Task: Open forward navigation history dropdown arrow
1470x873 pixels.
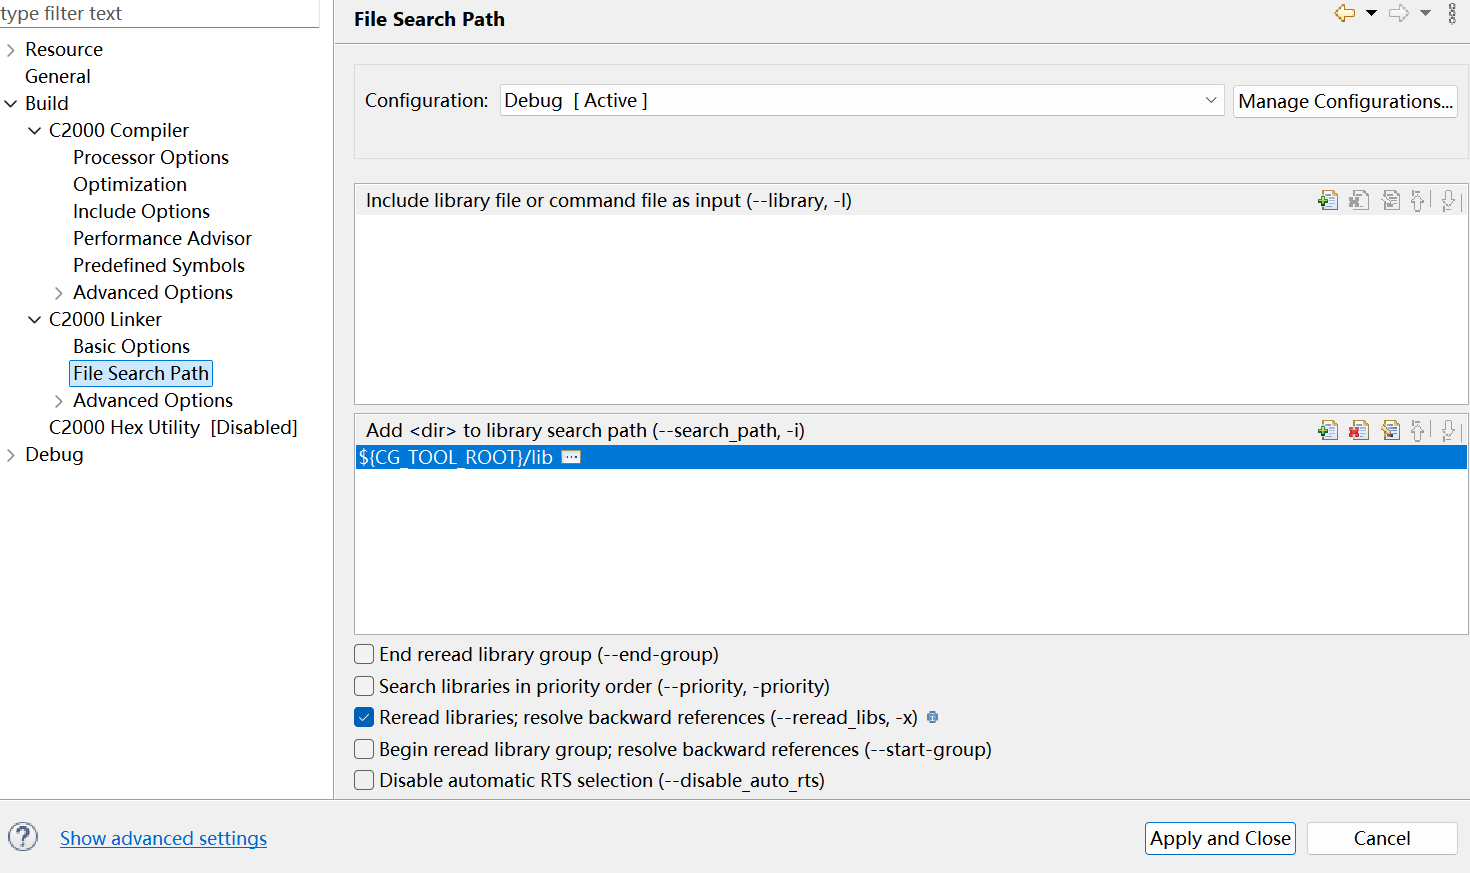Action: coord(1425,13)
